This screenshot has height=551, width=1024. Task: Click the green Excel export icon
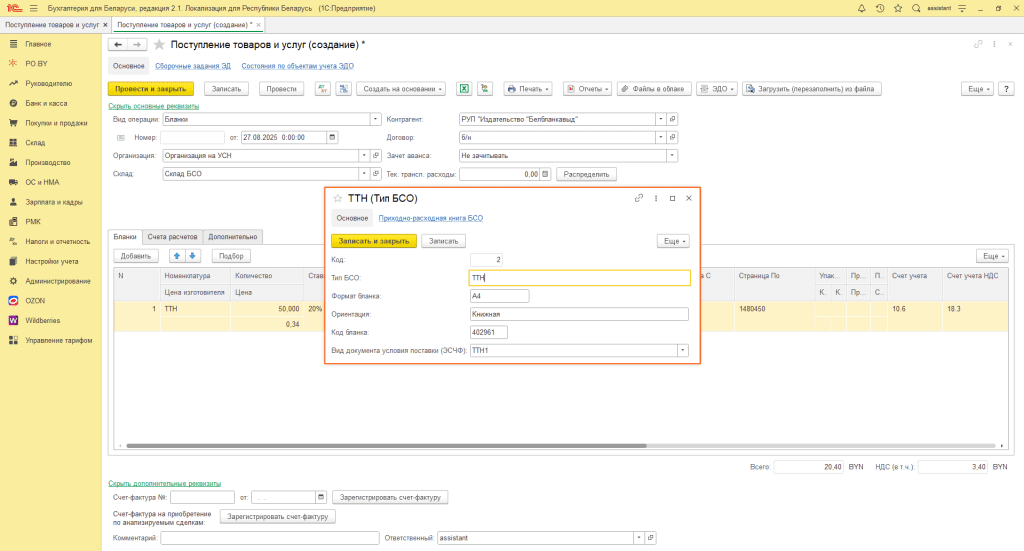[x=464, y=89]
